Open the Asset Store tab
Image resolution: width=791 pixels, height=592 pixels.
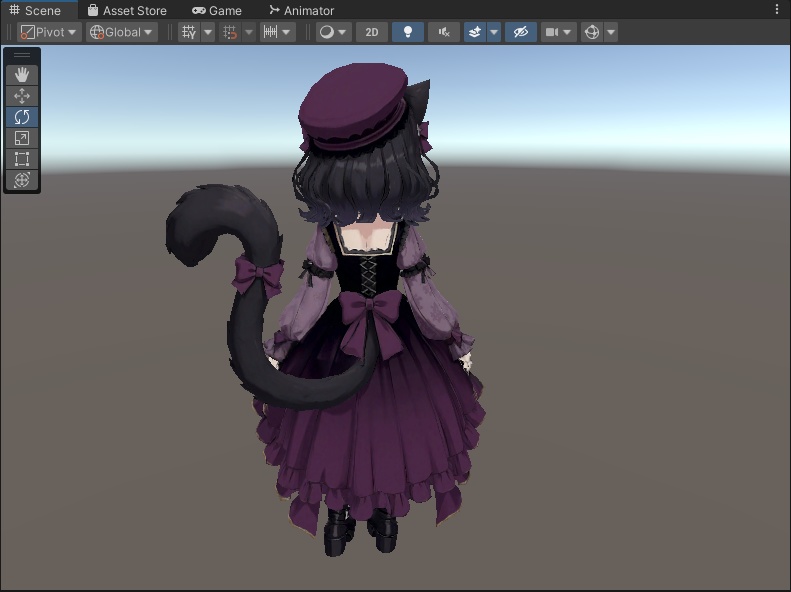(x=127, y=10)
